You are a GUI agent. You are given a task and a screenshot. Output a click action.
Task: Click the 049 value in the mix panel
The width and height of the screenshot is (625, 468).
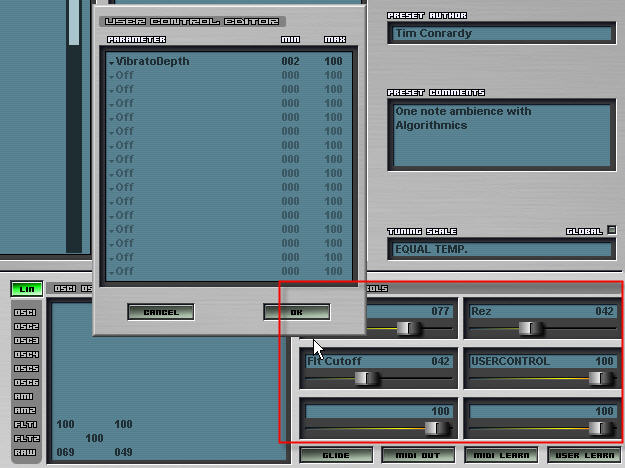(123, 452)
